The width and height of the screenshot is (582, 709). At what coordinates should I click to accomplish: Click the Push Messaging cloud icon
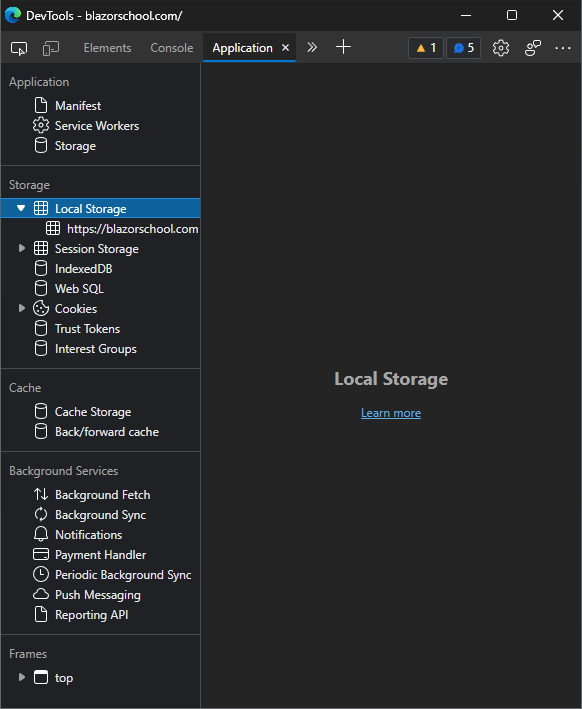[41, 594]
